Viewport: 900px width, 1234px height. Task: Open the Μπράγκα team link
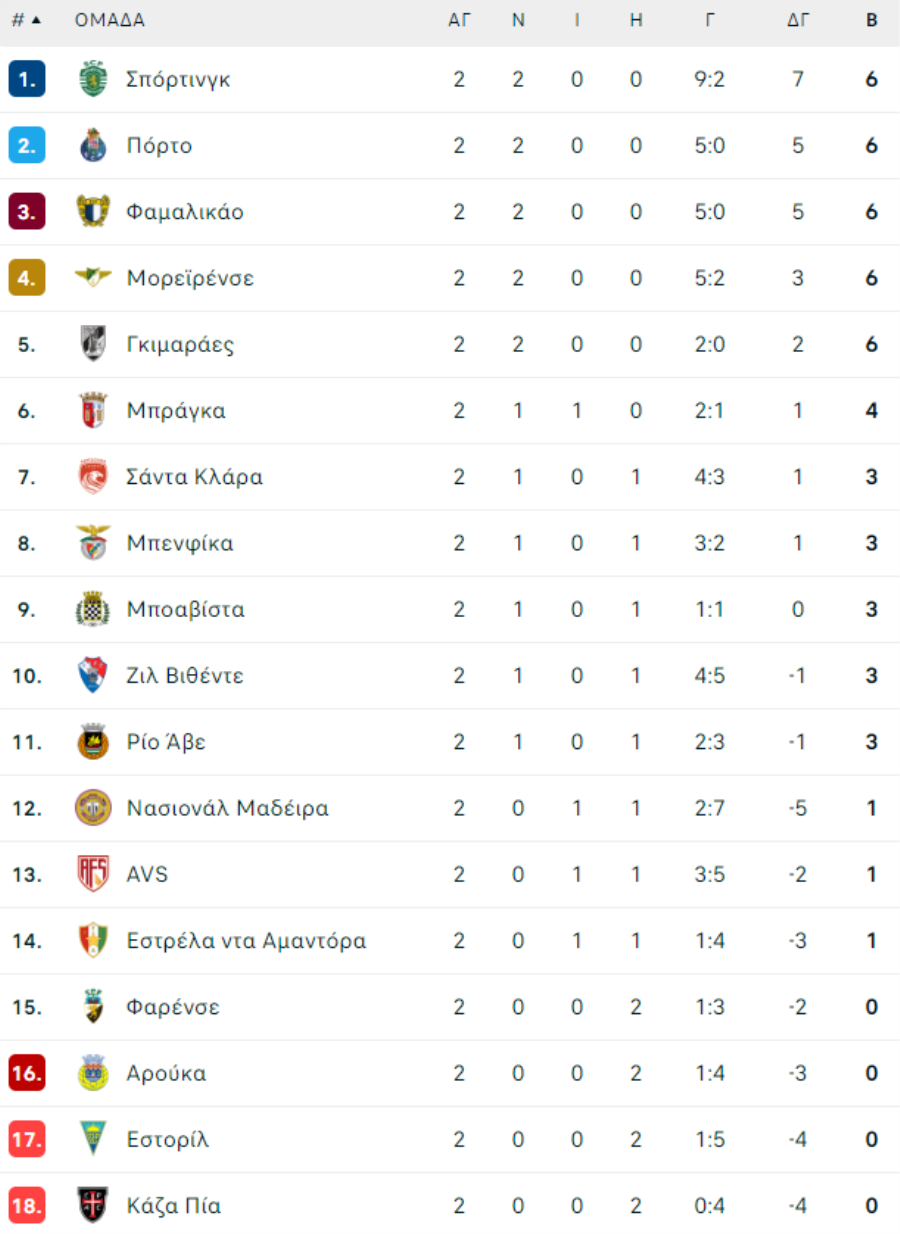(176, 411)
